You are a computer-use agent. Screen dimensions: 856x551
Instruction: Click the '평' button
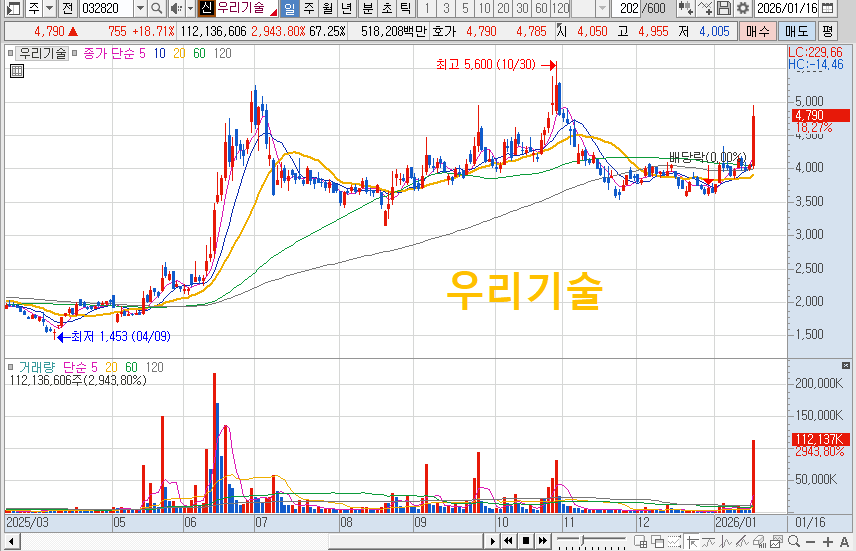coord(828,31)
